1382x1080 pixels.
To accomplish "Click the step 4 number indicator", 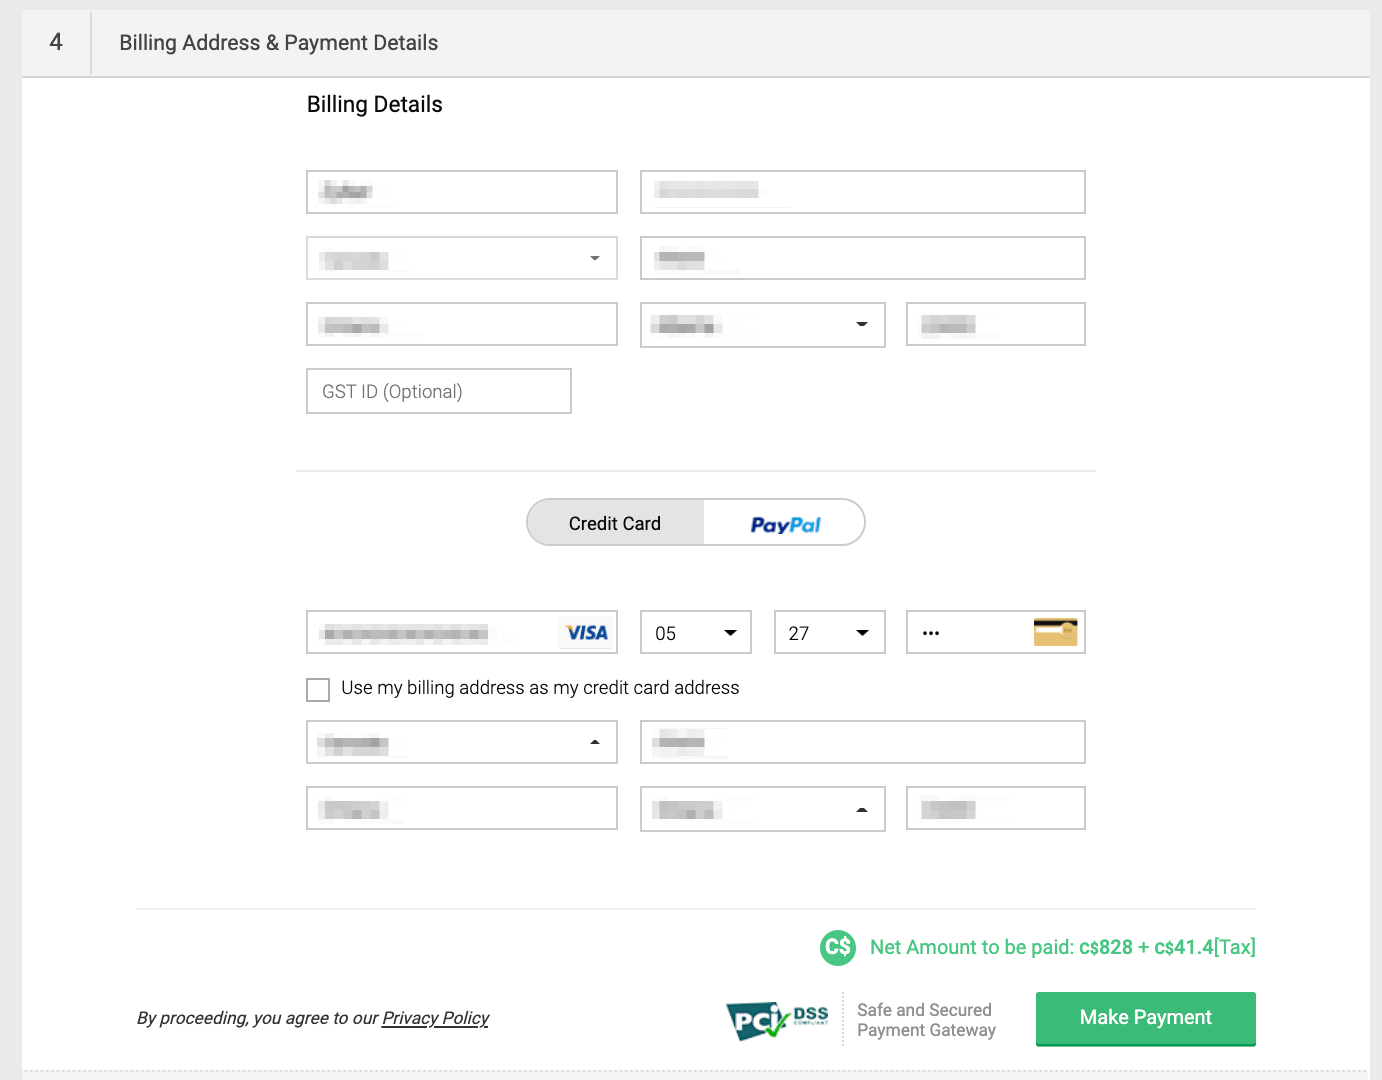I will pyautogui.click(x=56, y=43).
